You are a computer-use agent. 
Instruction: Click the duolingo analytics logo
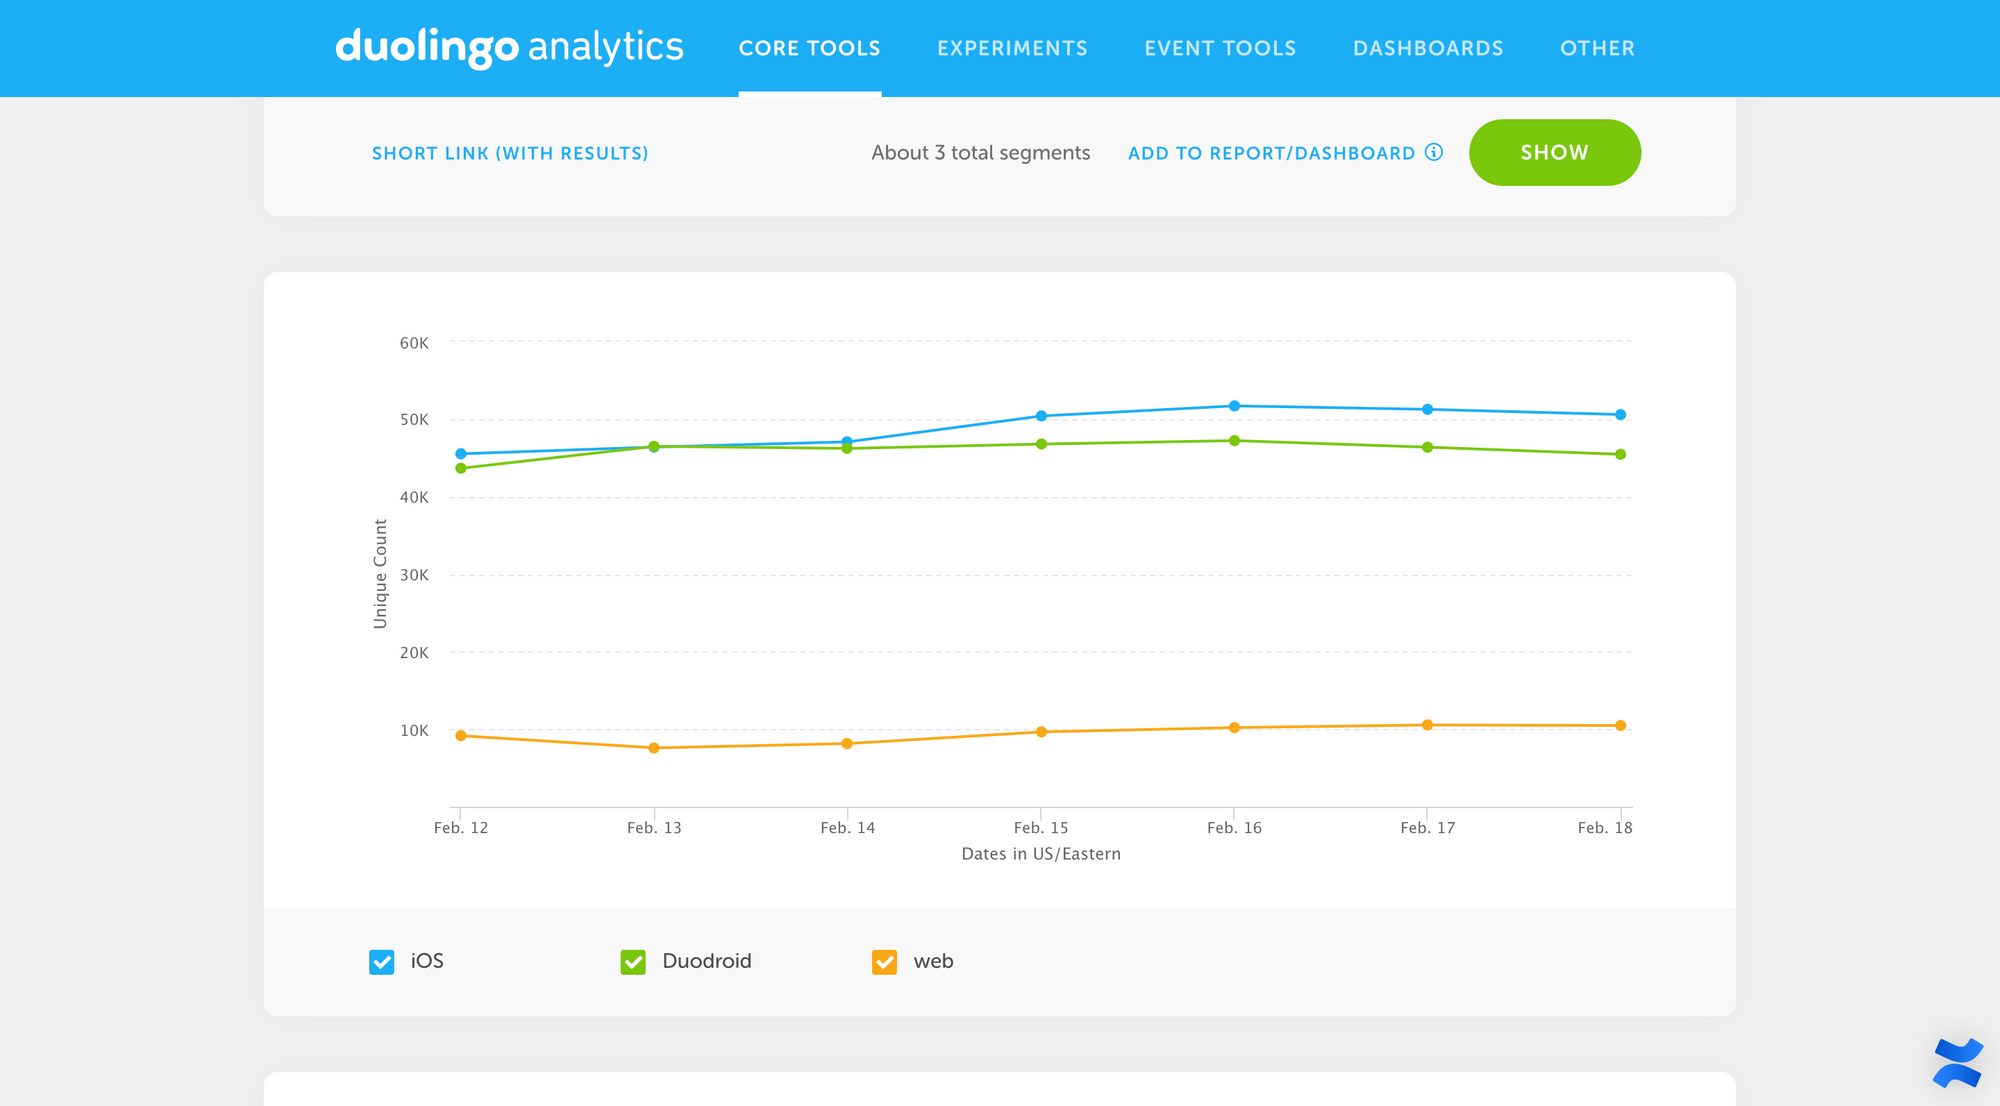[509, 47]
